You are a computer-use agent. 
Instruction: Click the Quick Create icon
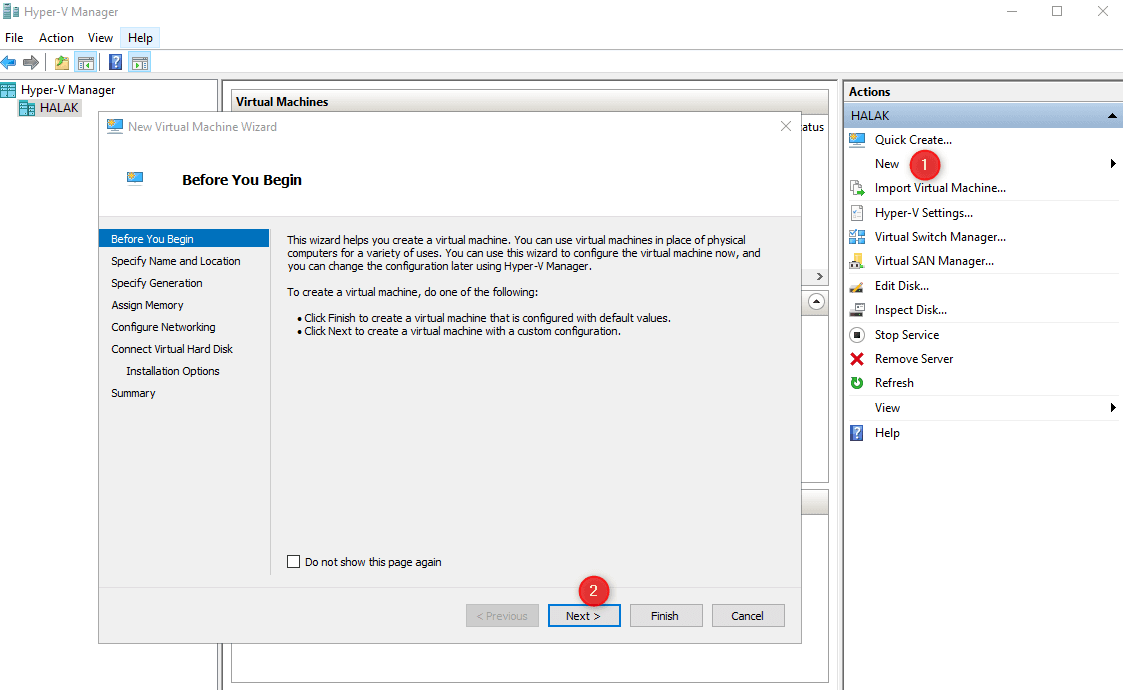point(857,140)
